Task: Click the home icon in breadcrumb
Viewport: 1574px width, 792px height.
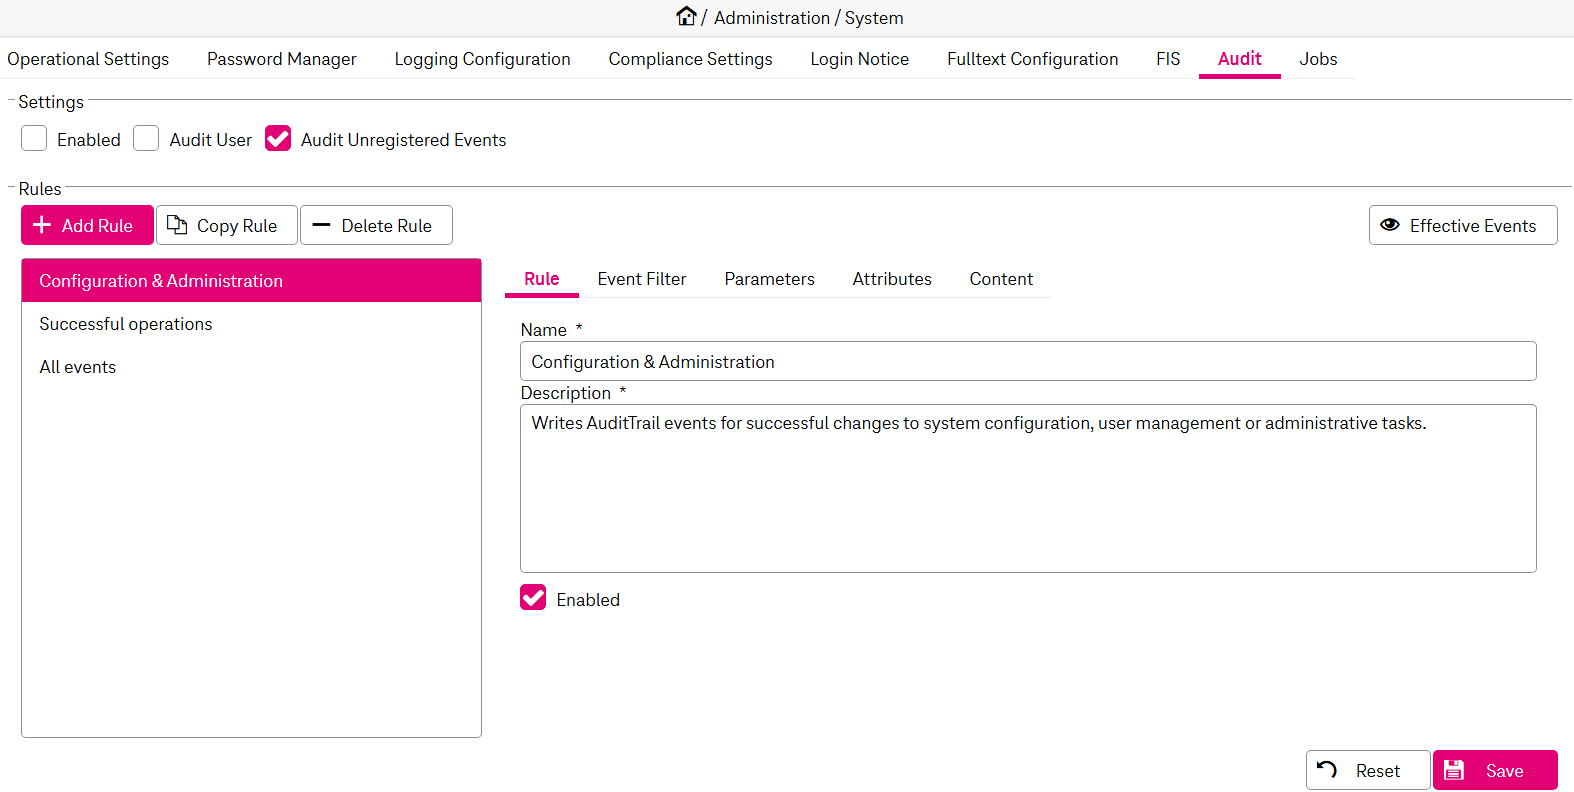Action: point(686,16)
